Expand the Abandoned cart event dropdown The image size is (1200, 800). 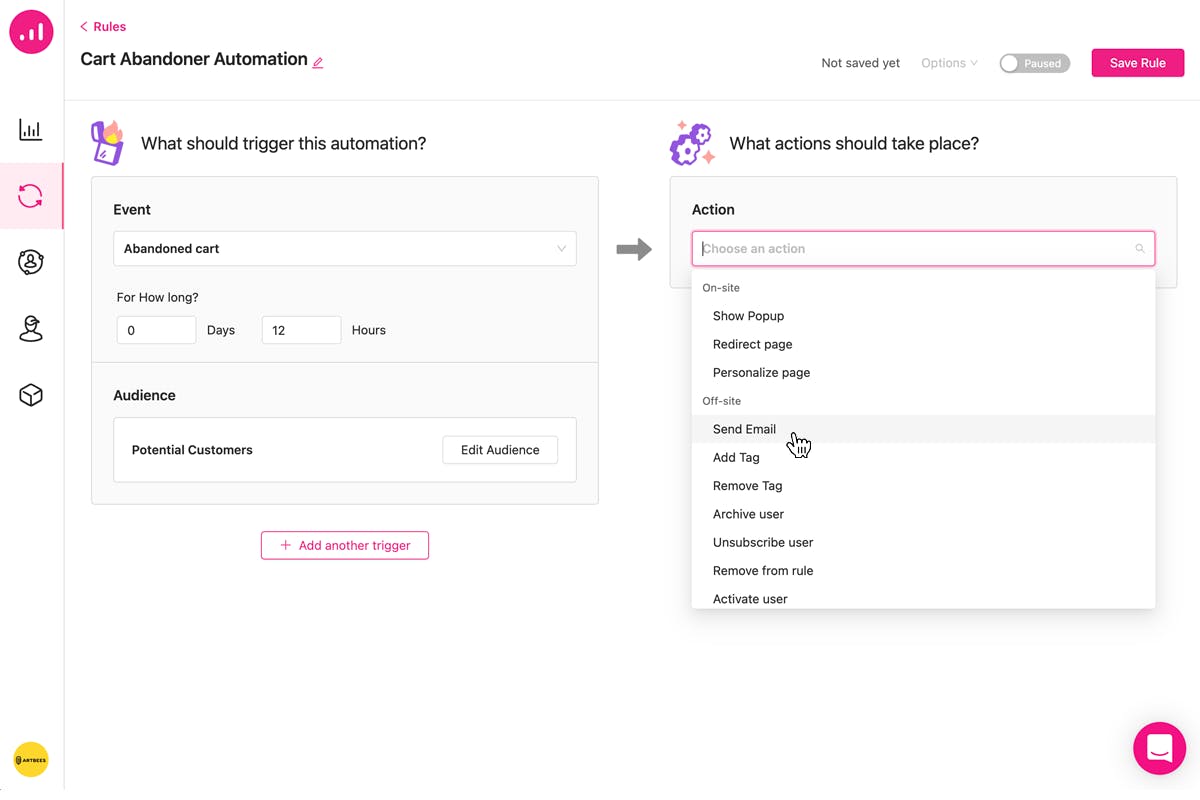point(345,249)
